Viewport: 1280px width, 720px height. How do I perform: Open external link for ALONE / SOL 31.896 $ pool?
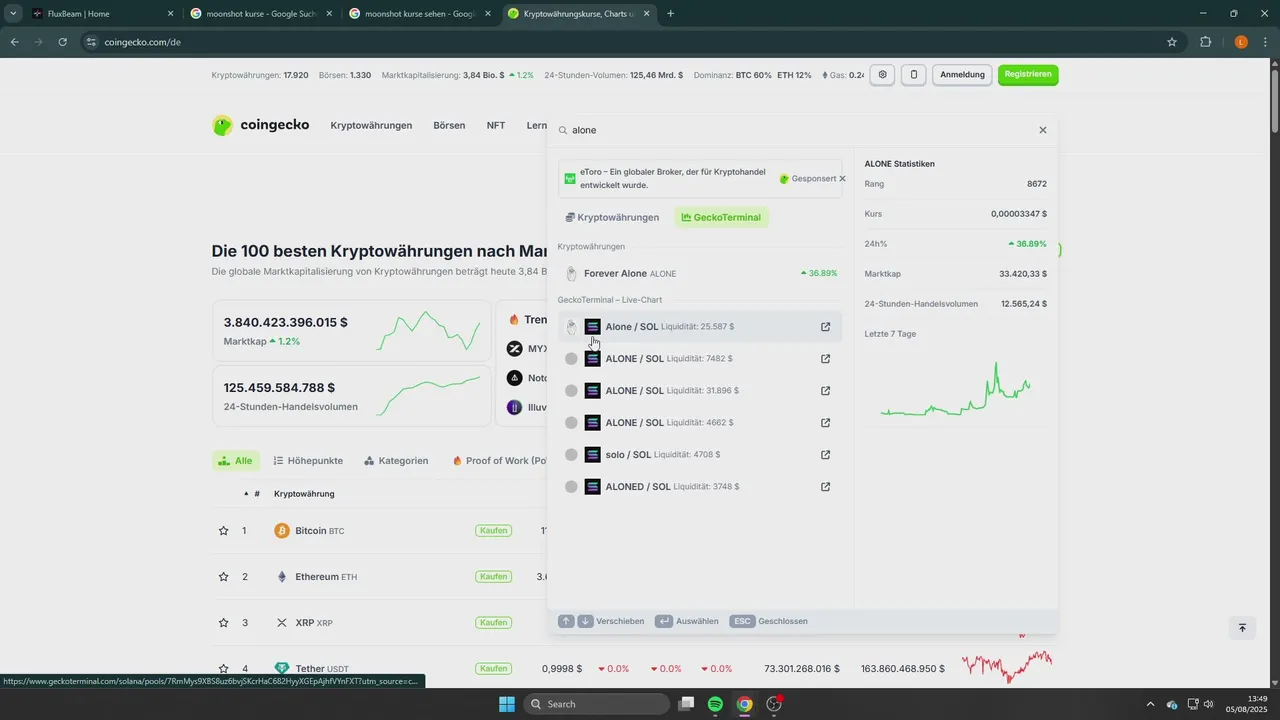tap(826, 391)
